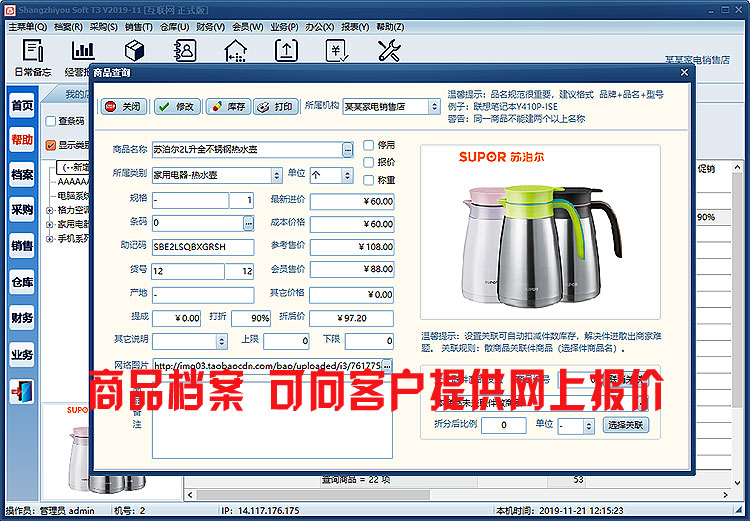
Task: Click the SUPOR kettle product image
Action: tap(540, 232)
